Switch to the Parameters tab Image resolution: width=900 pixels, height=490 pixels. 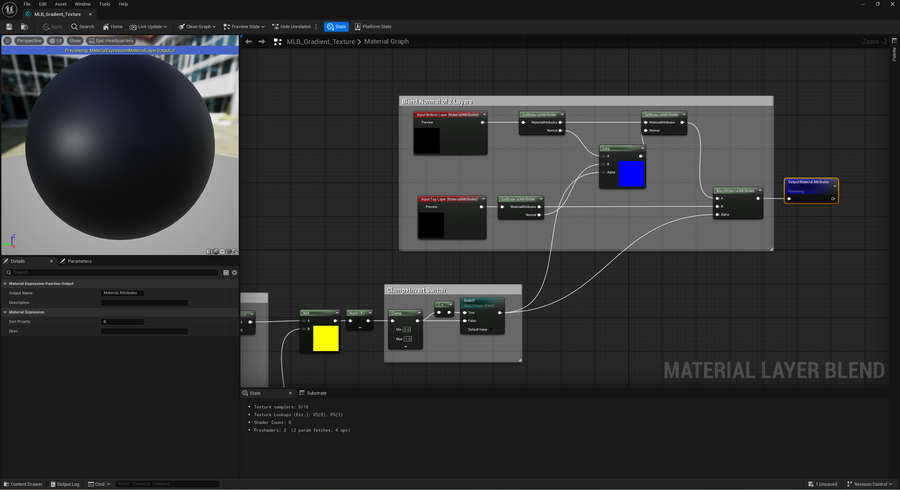[79, 261]
